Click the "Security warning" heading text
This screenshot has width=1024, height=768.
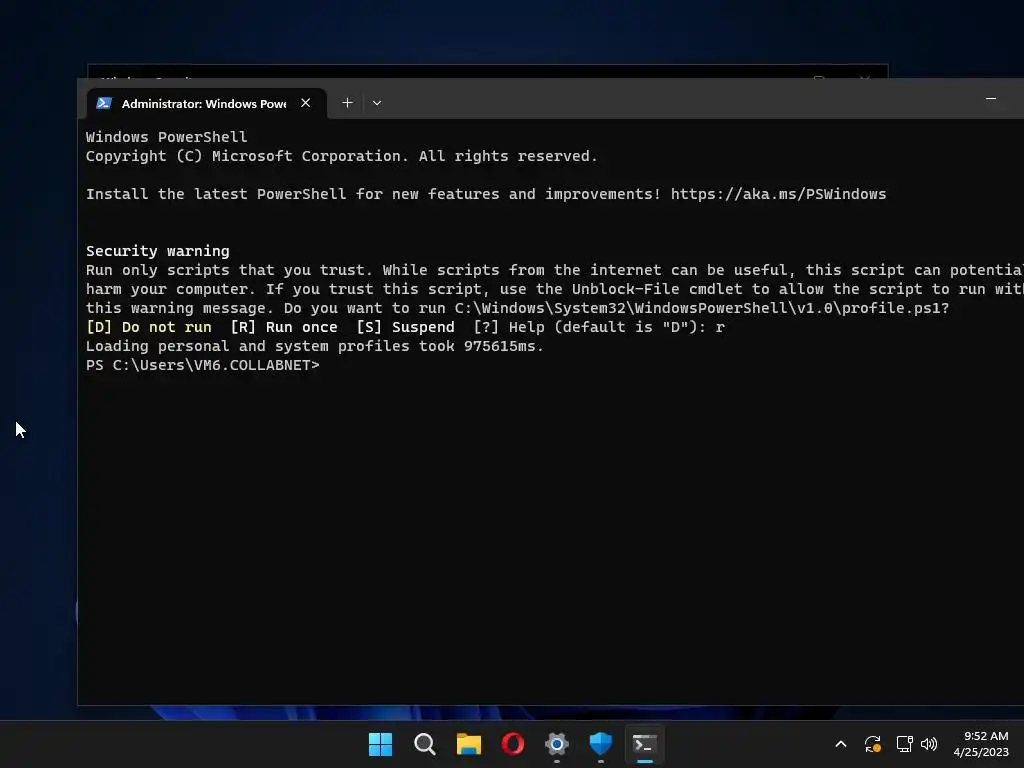coord(157,251)
